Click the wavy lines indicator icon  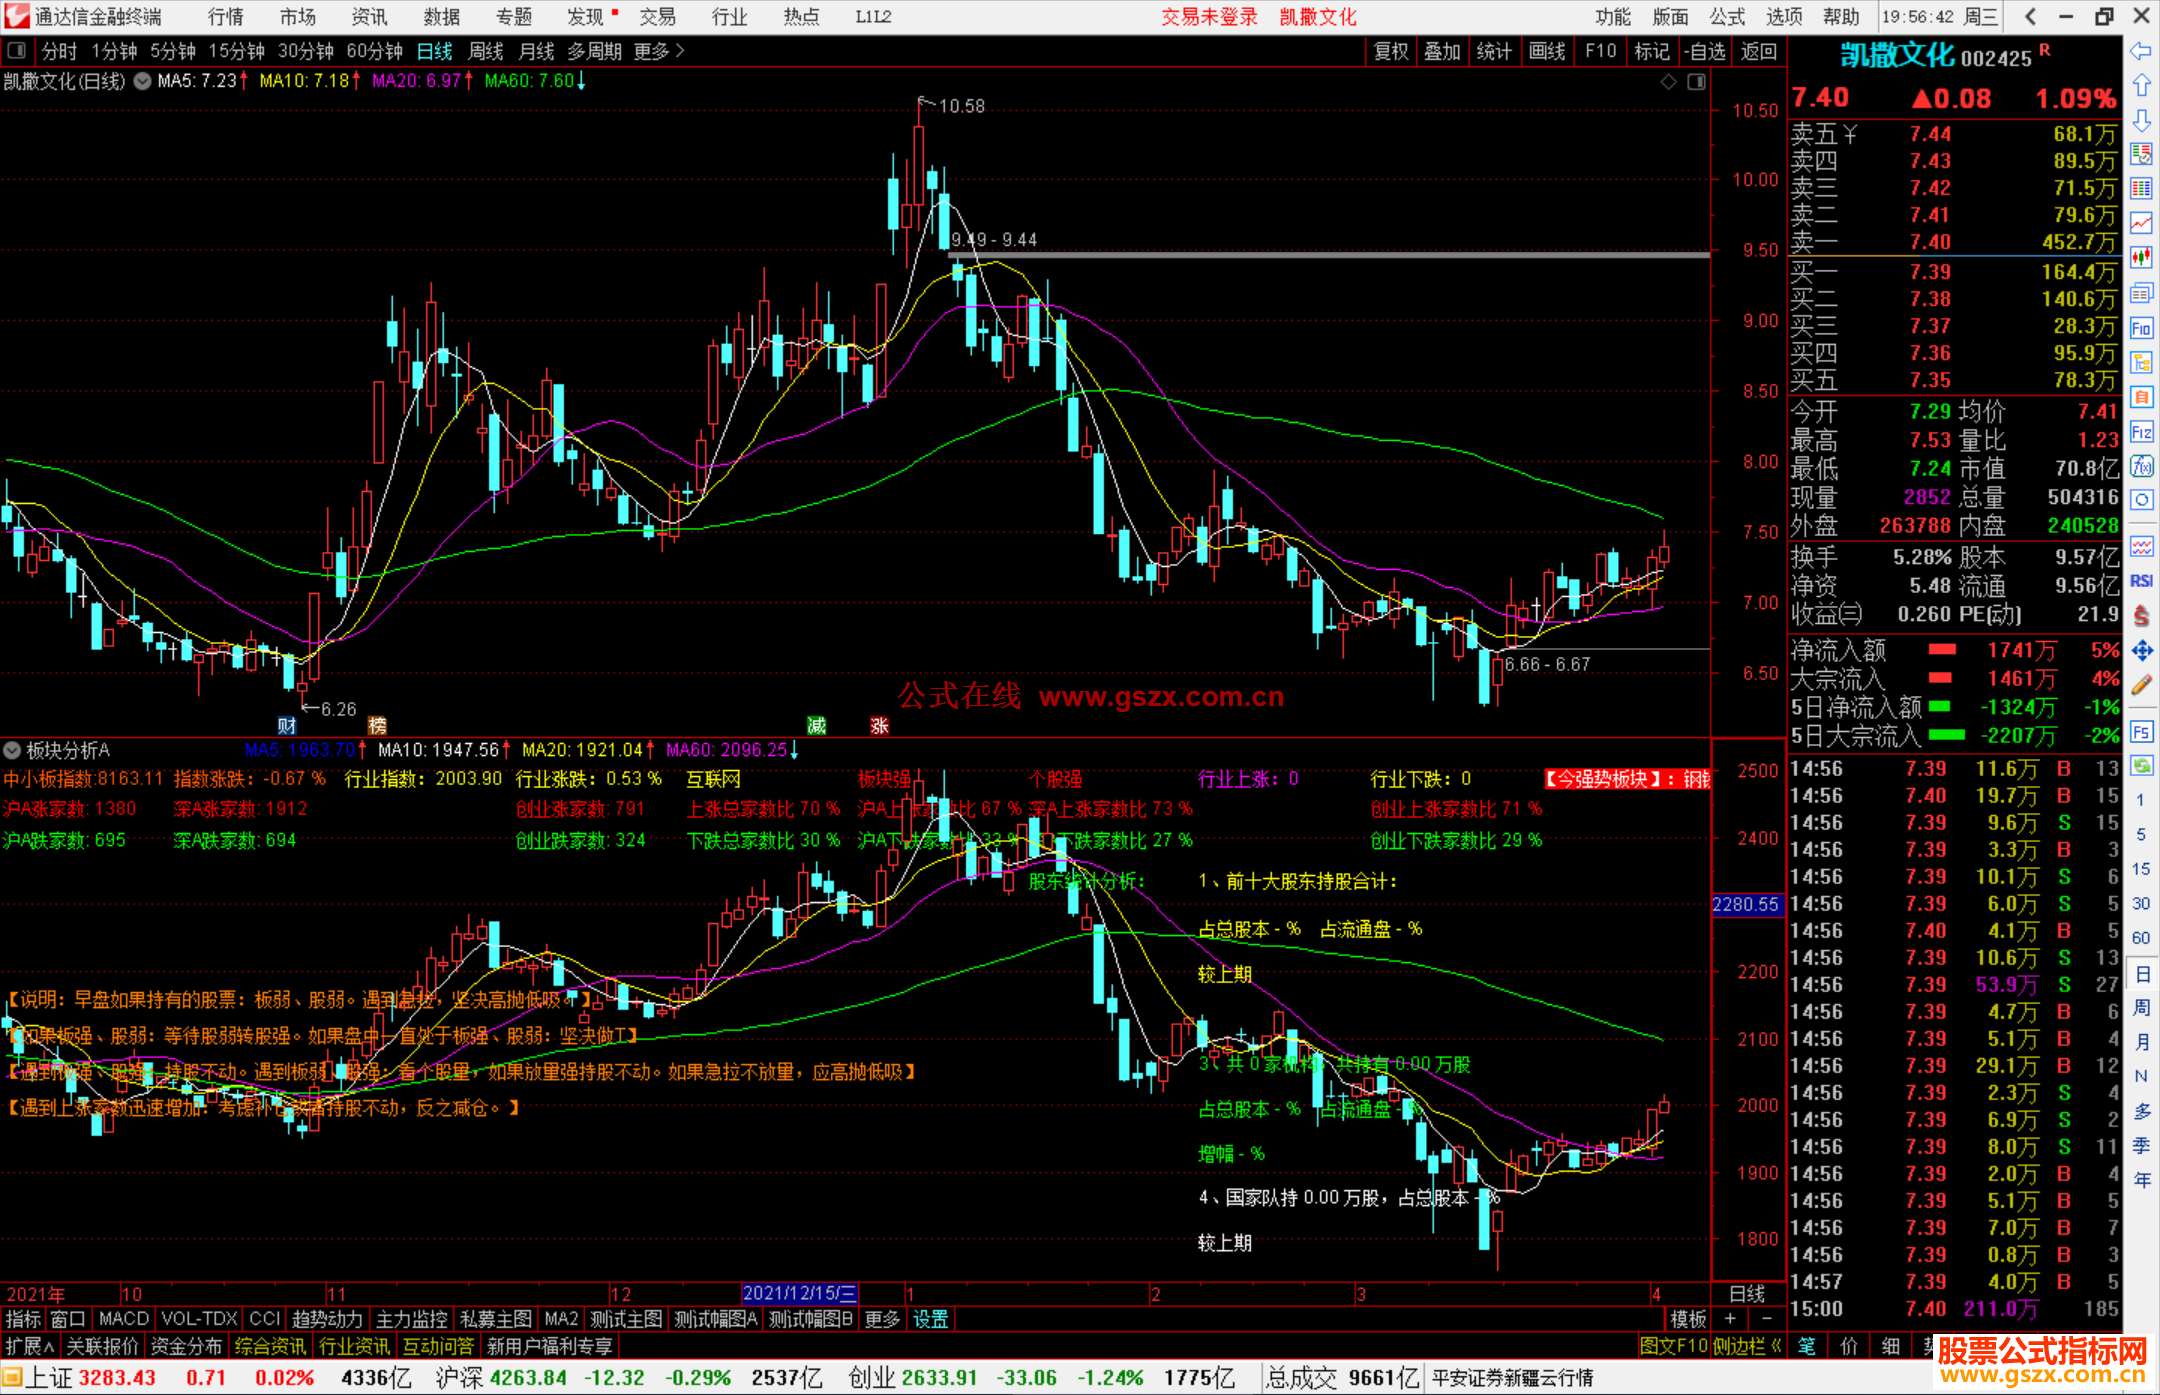pos(2141,546)
